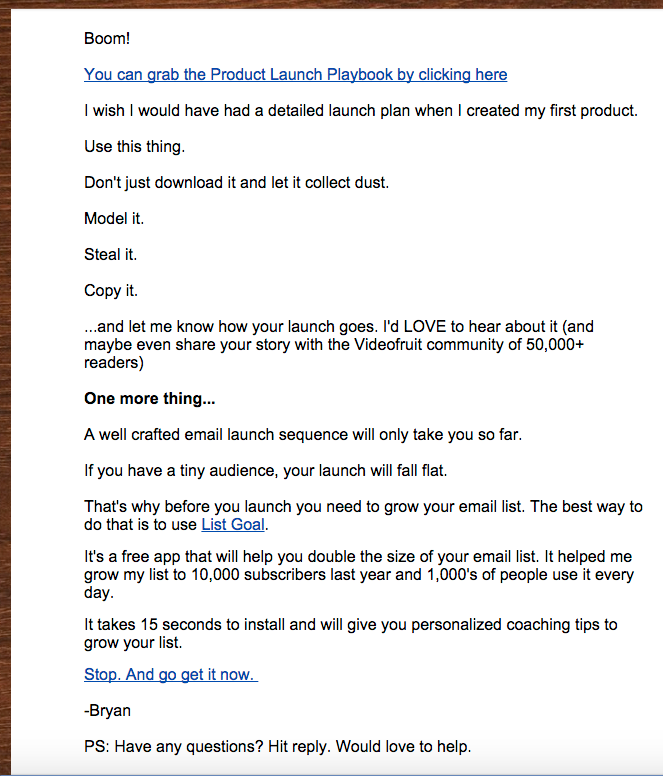663x776 pixels.
Task: Click the PS line about hitting reply
Action: click(x=277, y=746)
